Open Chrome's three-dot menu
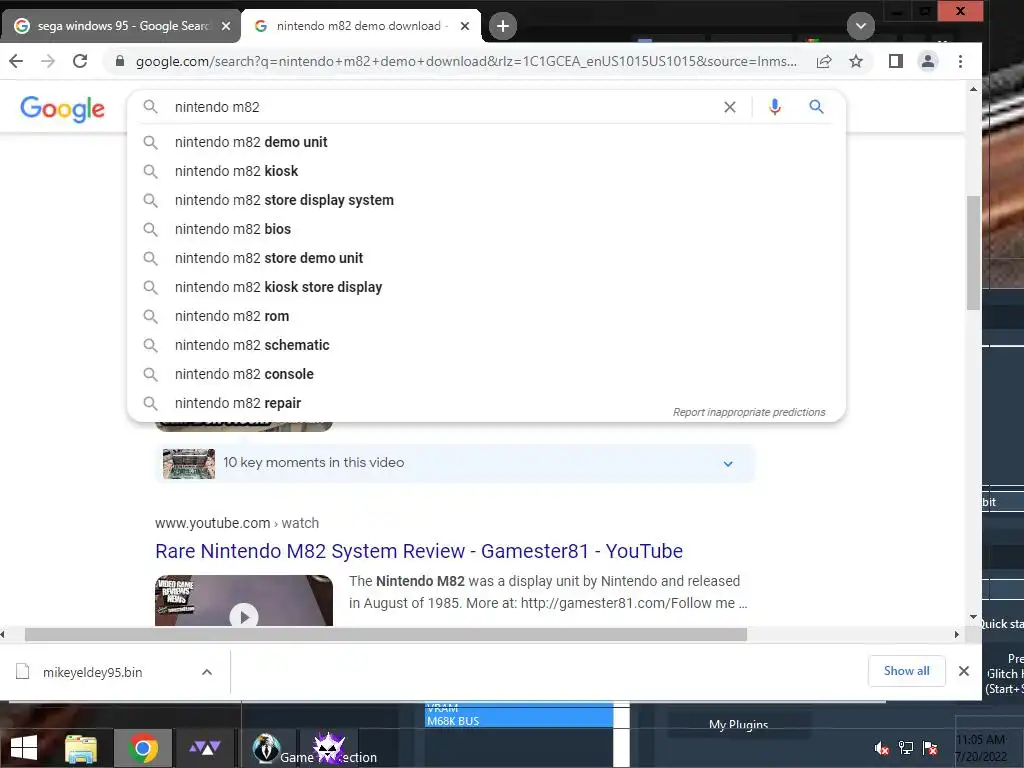The width and height of the screenshot is (1024, 768). (960, 61)
